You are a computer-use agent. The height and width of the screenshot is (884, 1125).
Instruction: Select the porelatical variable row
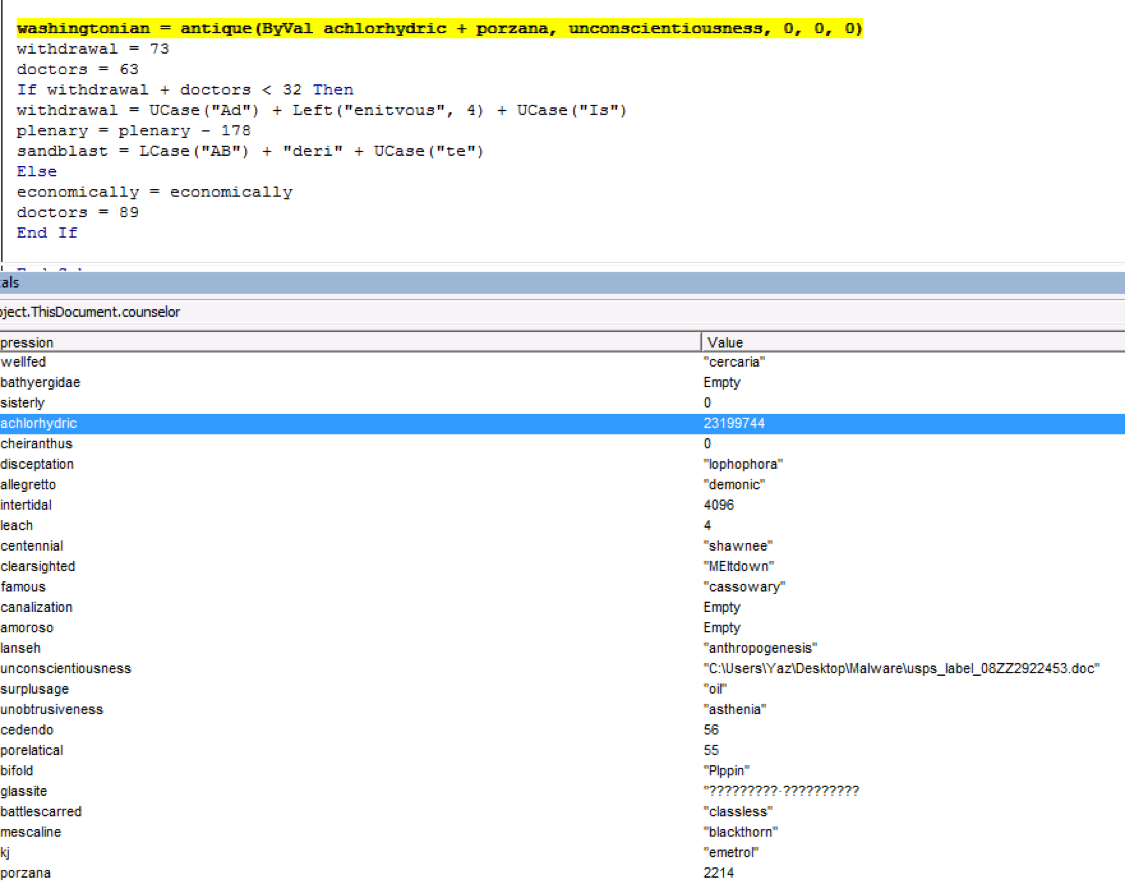click(562, 751)
